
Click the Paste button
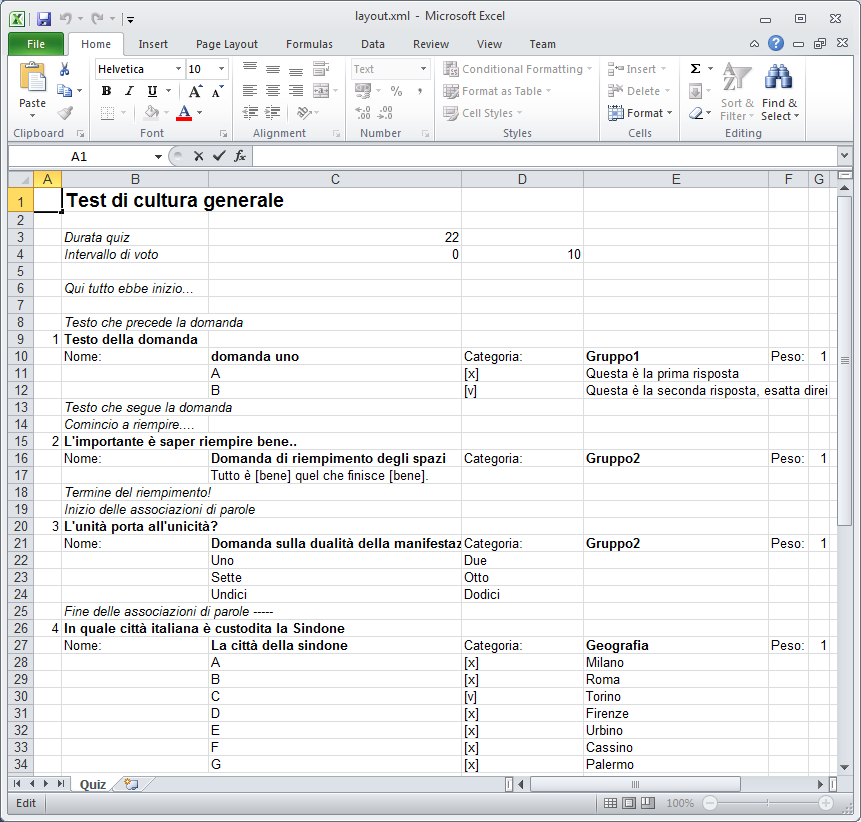[33, 88]
